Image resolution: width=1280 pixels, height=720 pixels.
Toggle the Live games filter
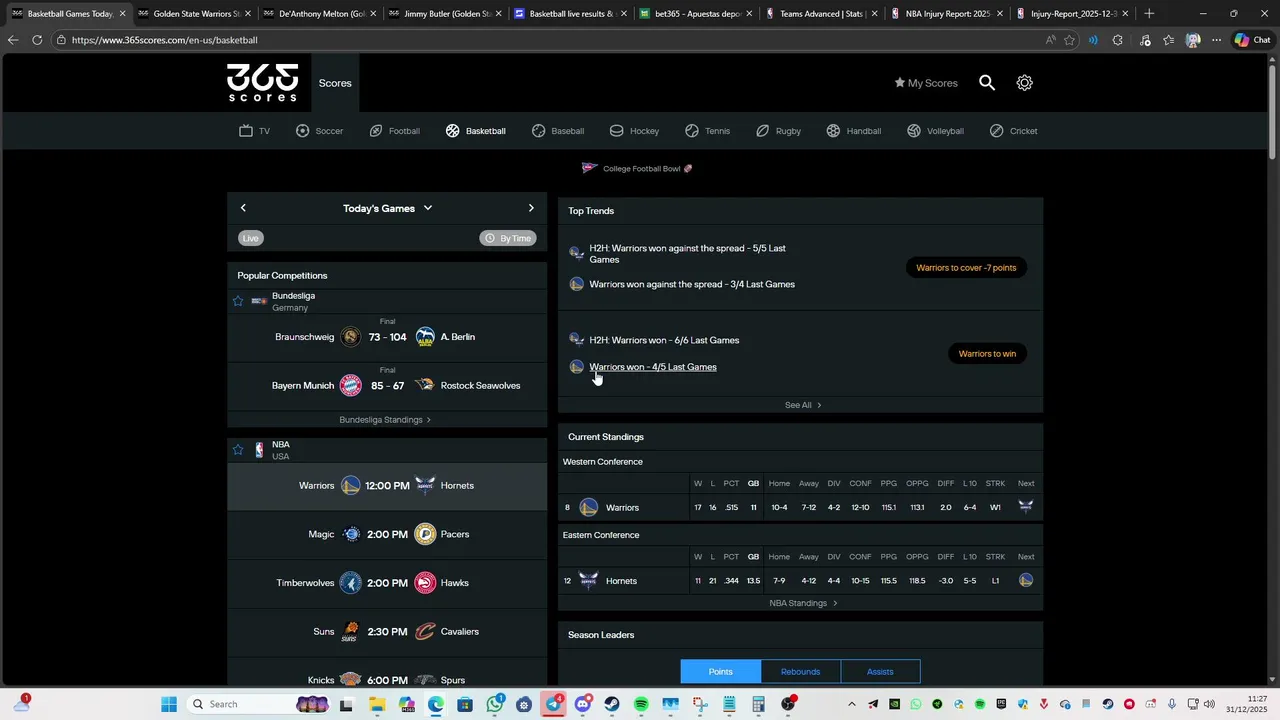coord(251,238)
